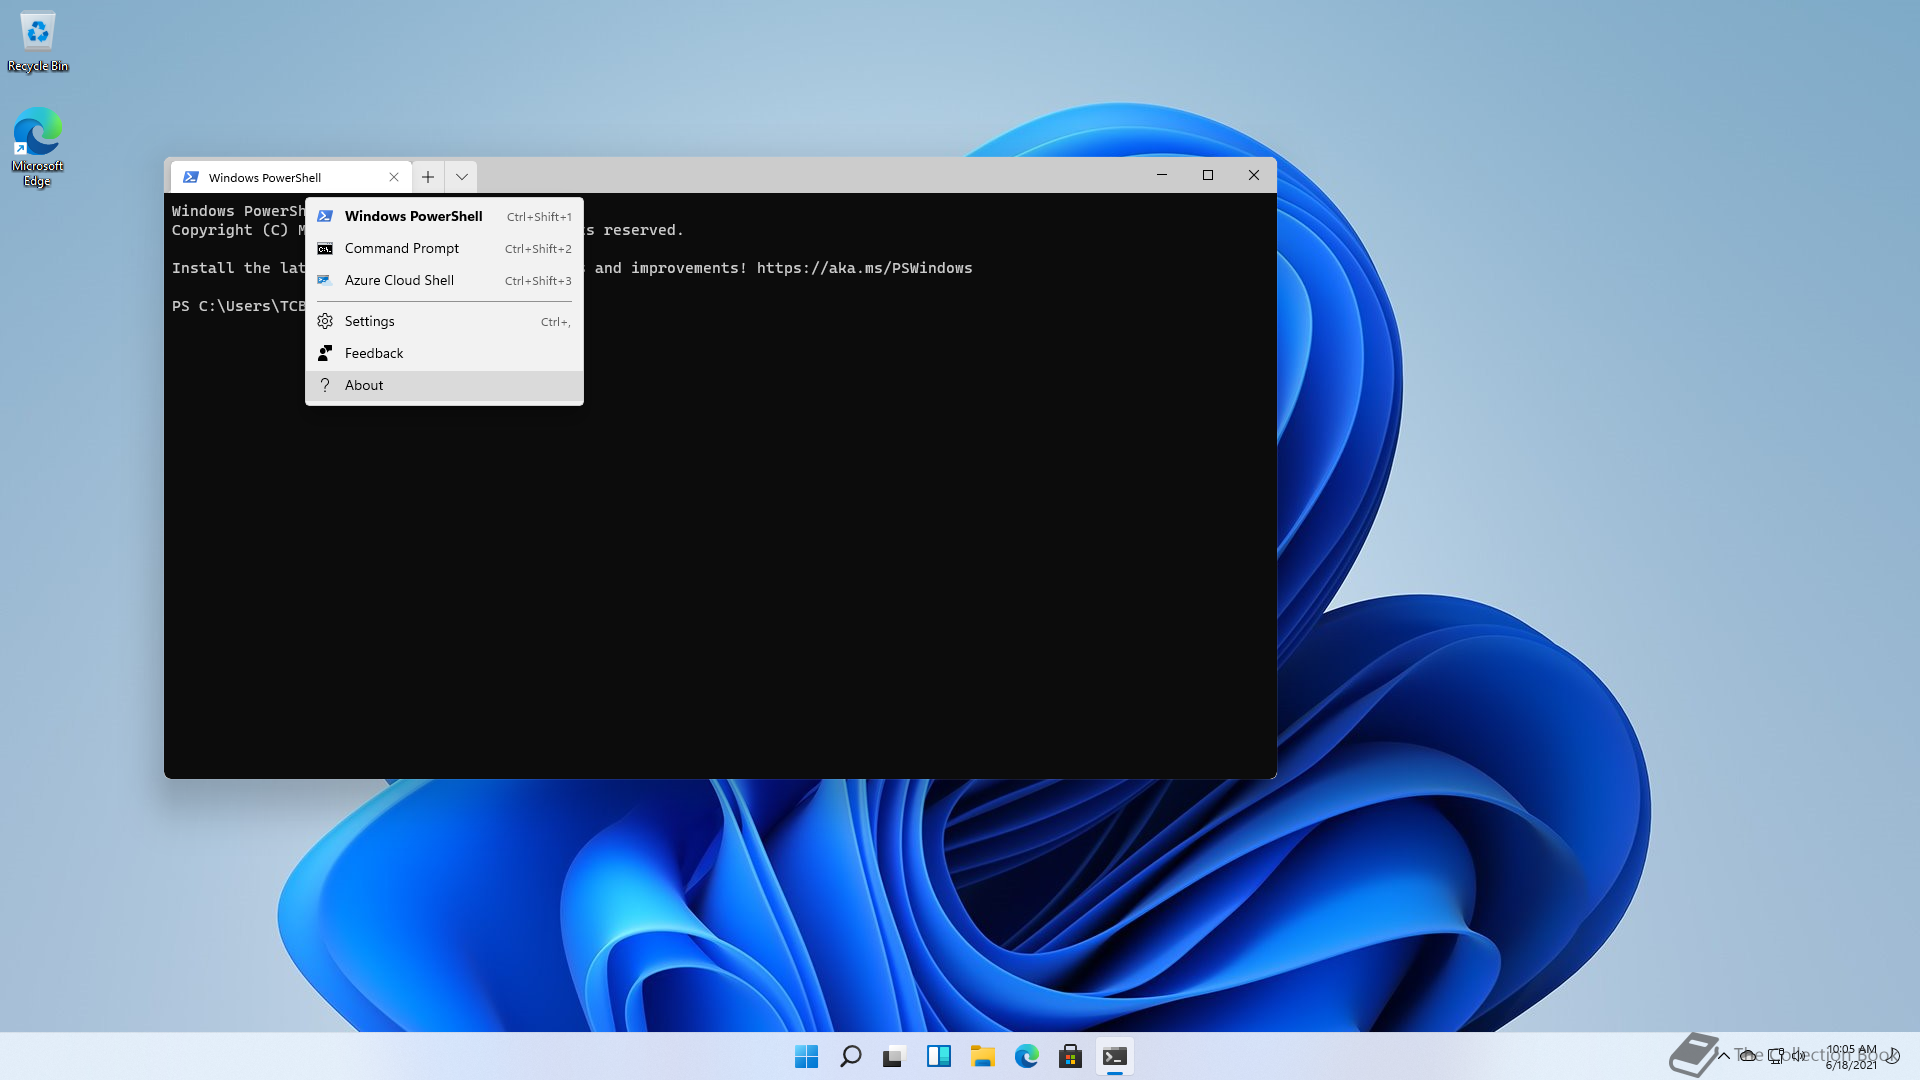Add a new tab with the plus button
1920x1080 pixels.
coord(428,177)
